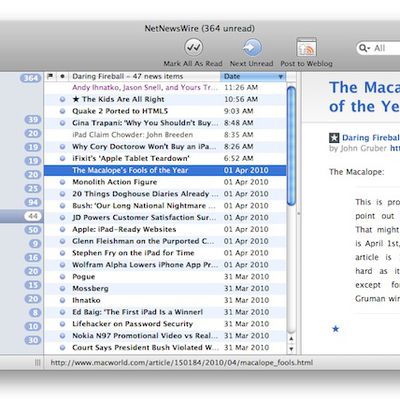Image resolution: width=400 pixels, height=400 pixels.
Task: Open the Post to Weblog icon
Action: click(x=307, y=48)
